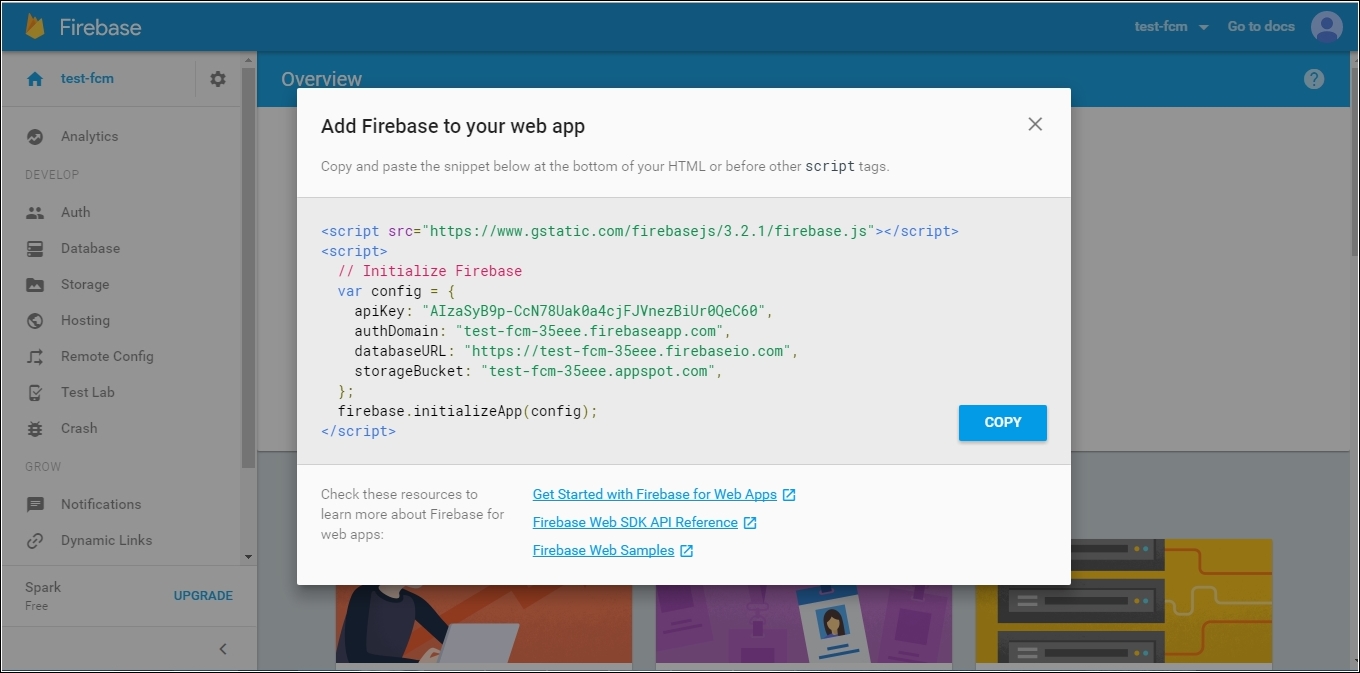
Task: Click the COPY button
Action: coord(1003,423)
